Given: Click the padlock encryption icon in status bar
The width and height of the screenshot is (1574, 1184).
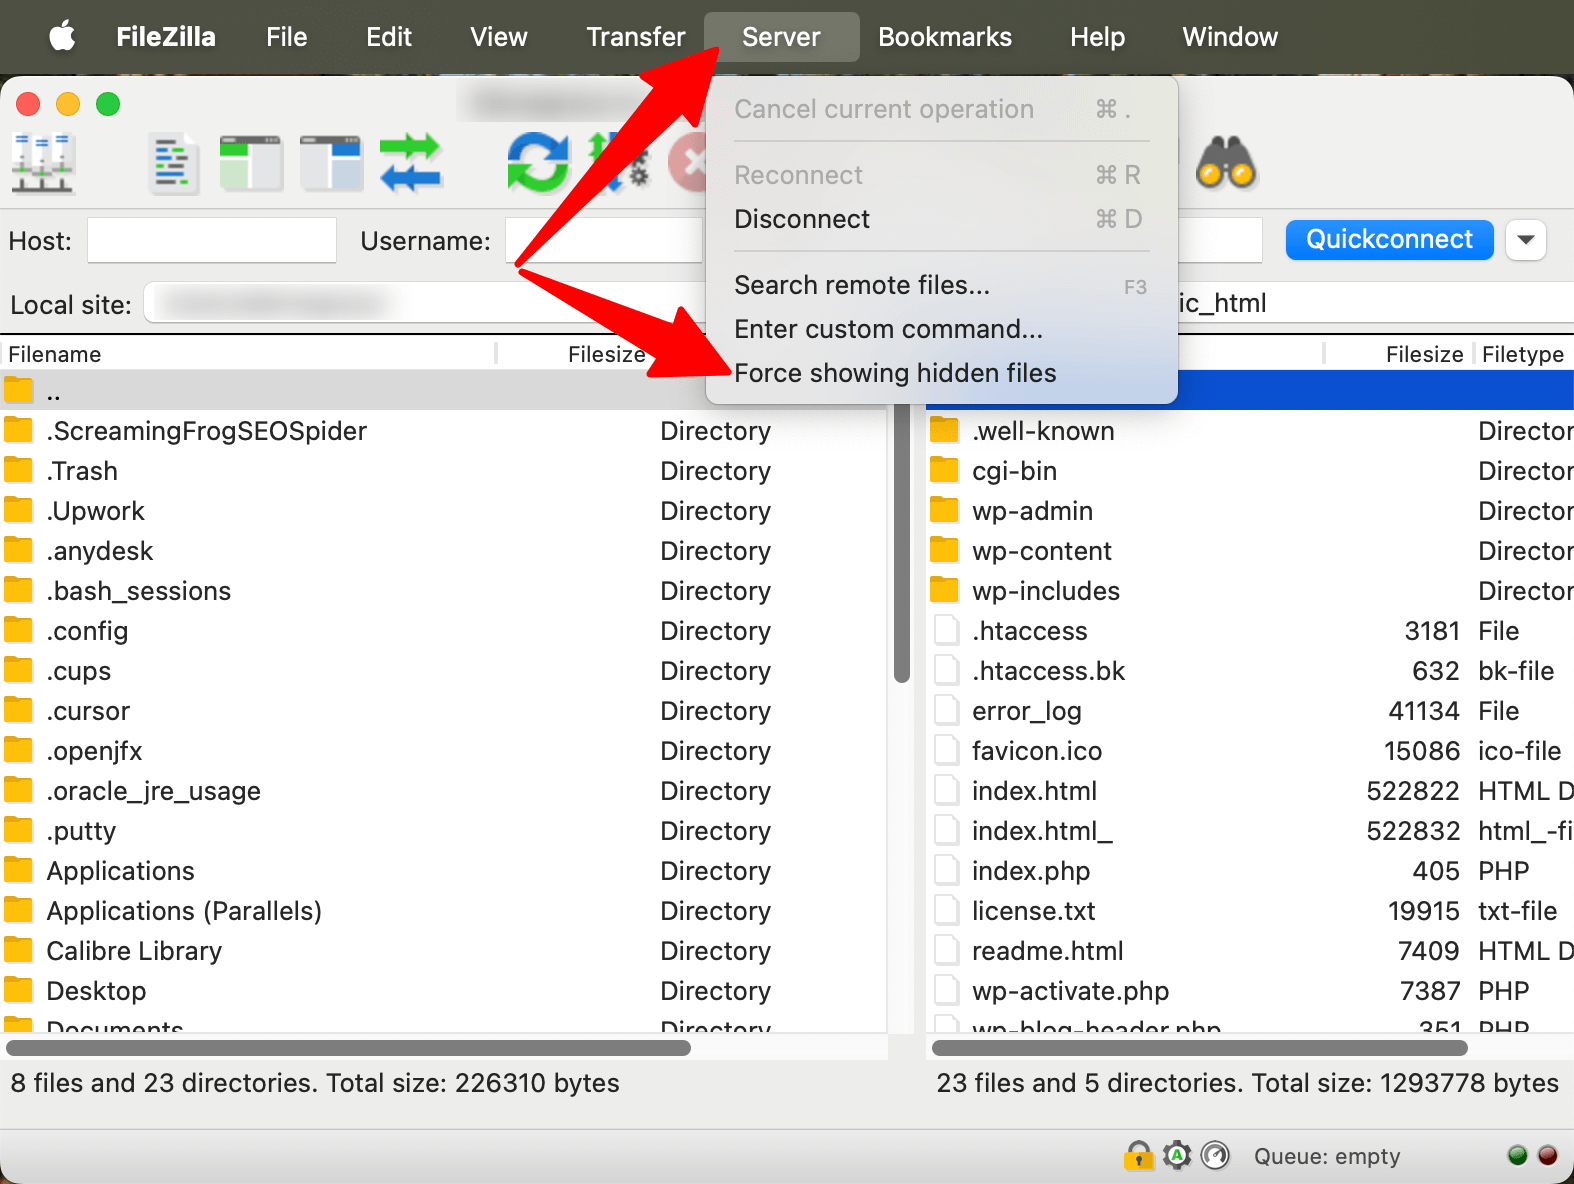Looking at the screenshot, I should tap(1138, 1155).
